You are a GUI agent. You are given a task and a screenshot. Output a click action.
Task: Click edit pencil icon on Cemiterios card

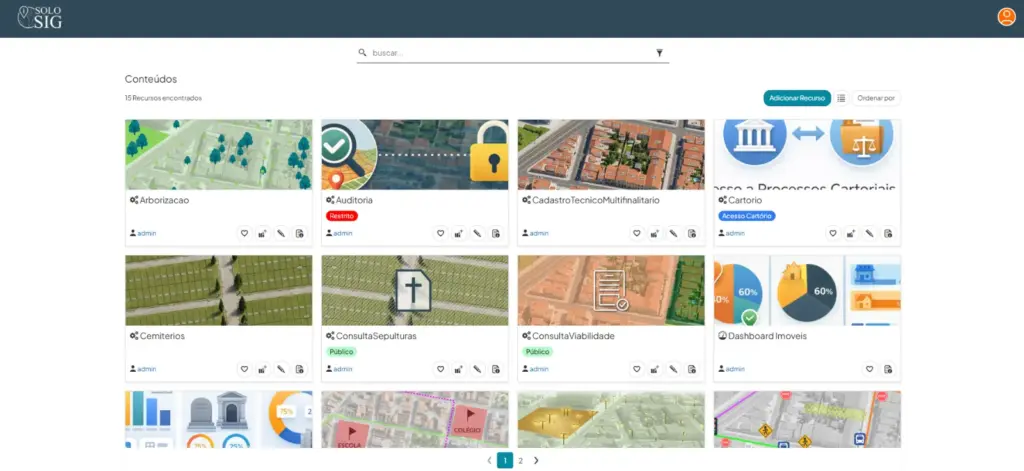(x=281, y=369)
